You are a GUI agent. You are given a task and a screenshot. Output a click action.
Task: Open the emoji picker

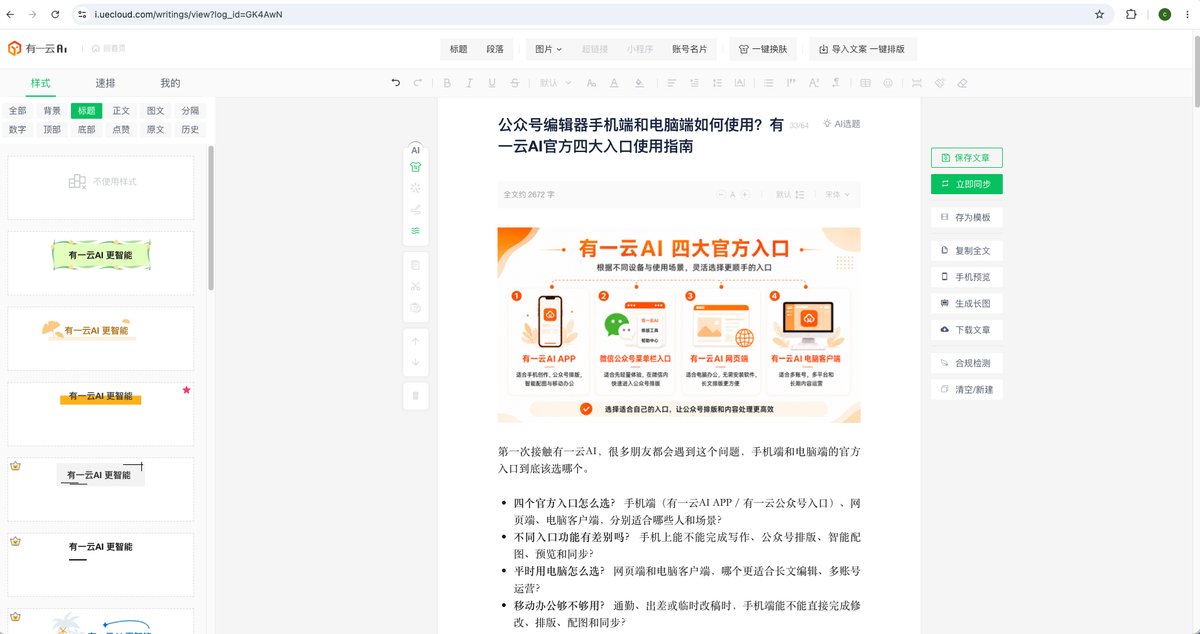(888, 83)
